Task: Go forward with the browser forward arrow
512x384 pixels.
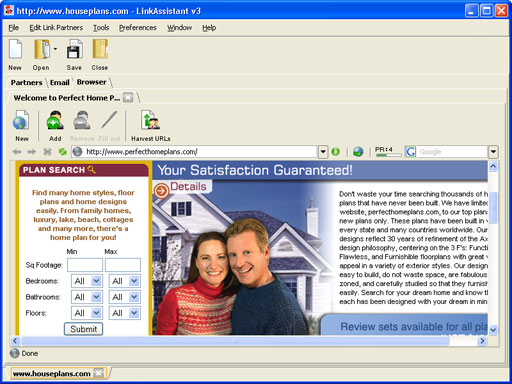Action: click(32, 152)
